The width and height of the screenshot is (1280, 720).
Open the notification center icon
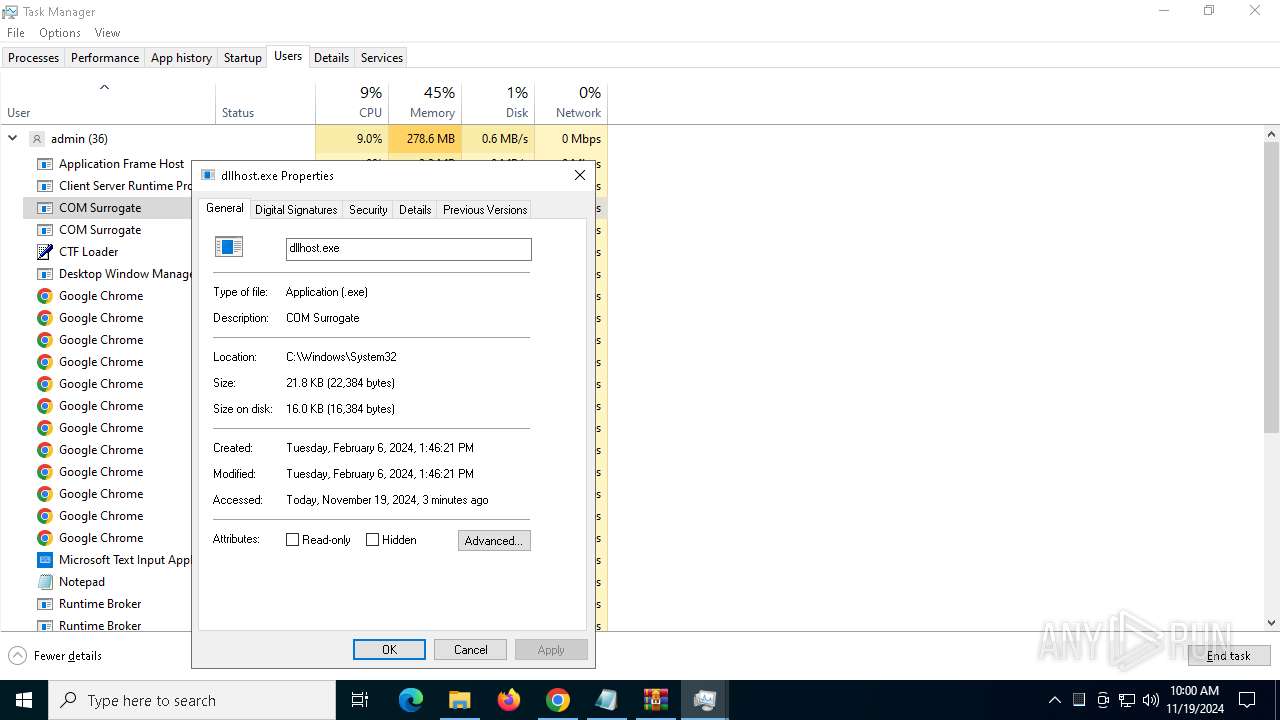coord(1247,700)
